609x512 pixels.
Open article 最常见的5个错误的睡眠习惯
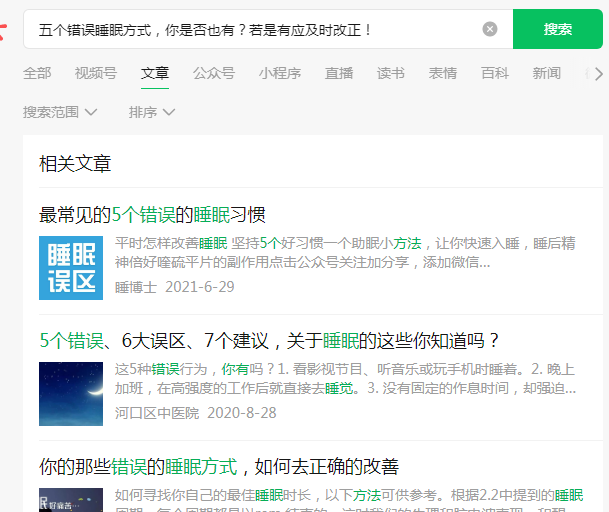152,215
